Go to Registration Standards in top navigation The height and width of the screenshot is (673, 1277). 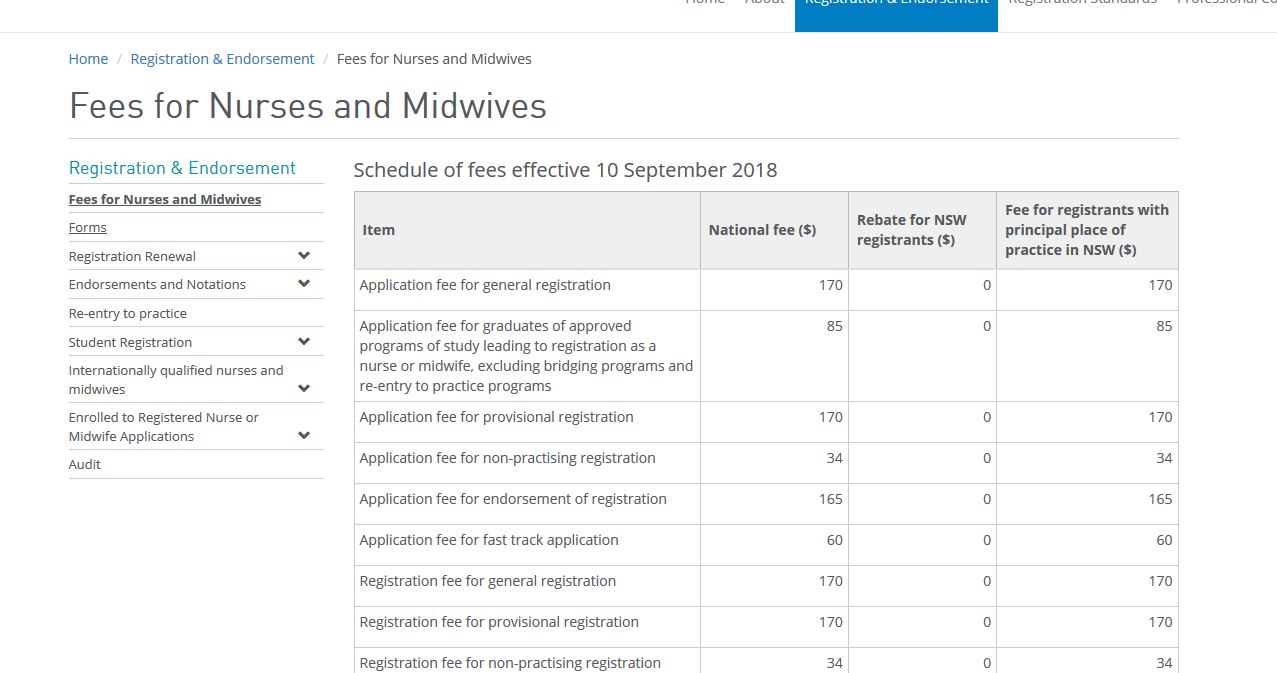[1082, 6]
